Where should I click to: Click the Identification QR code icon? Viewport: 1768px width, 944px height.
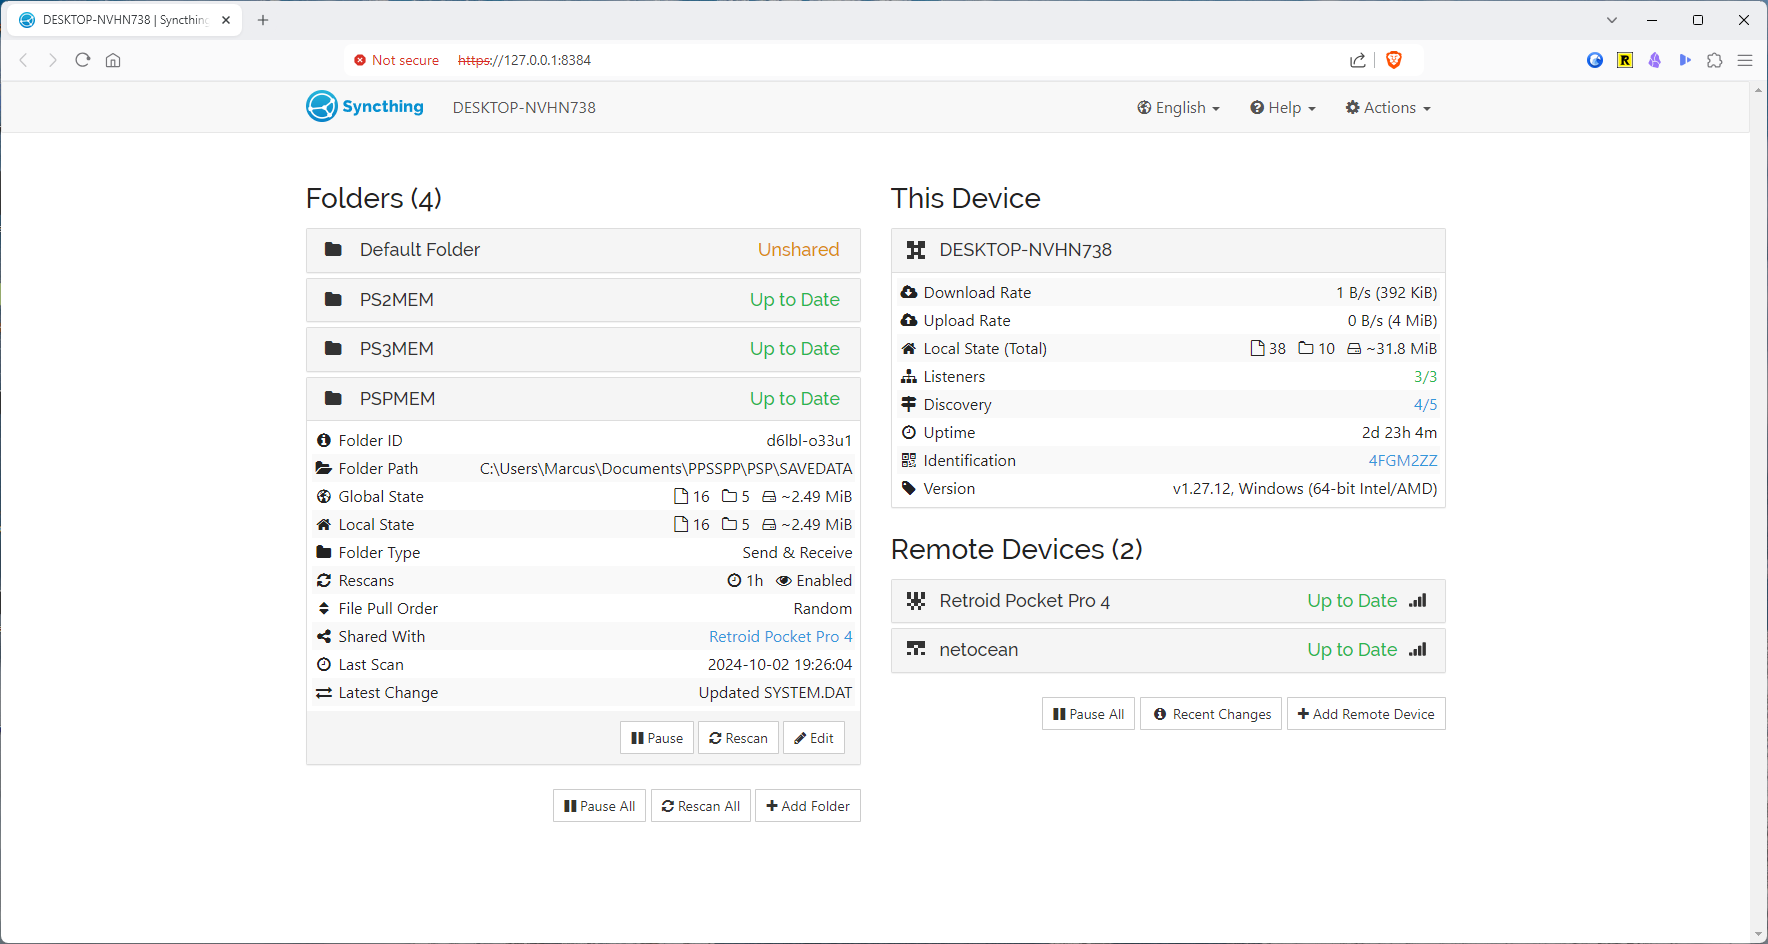coord(909,460)
